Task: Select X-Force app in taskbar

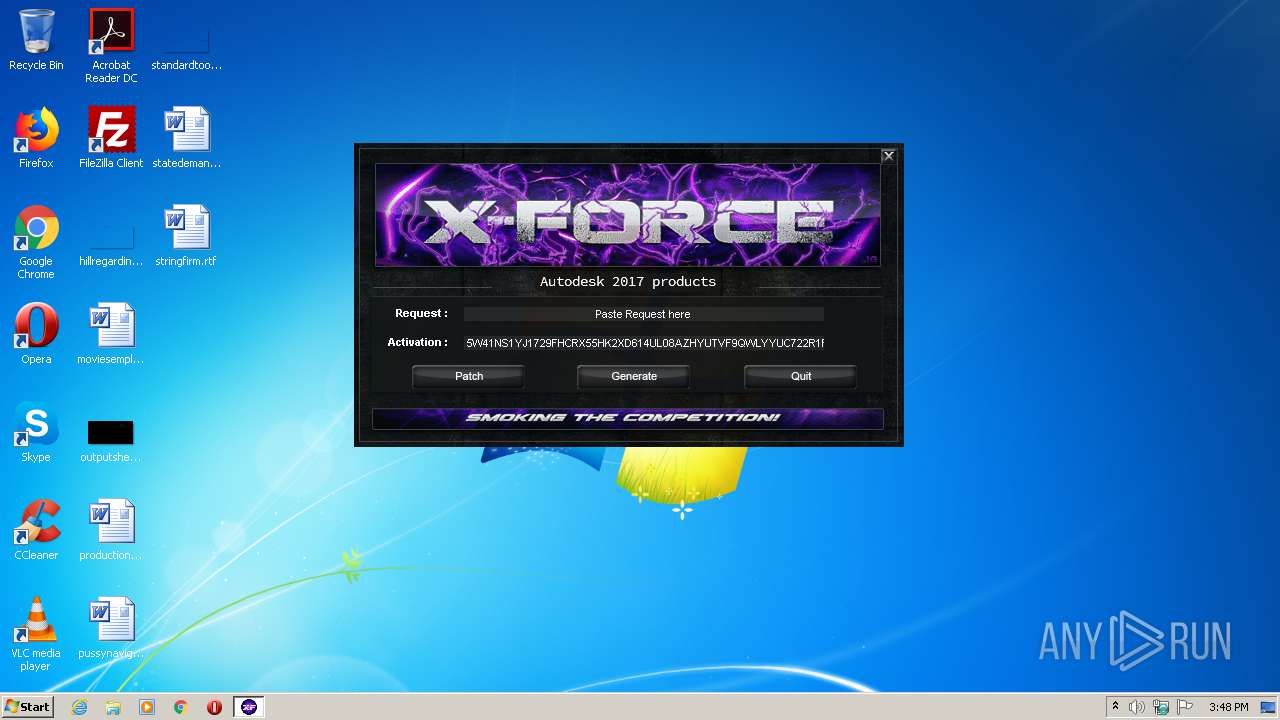Action: (x=249, y=707)
